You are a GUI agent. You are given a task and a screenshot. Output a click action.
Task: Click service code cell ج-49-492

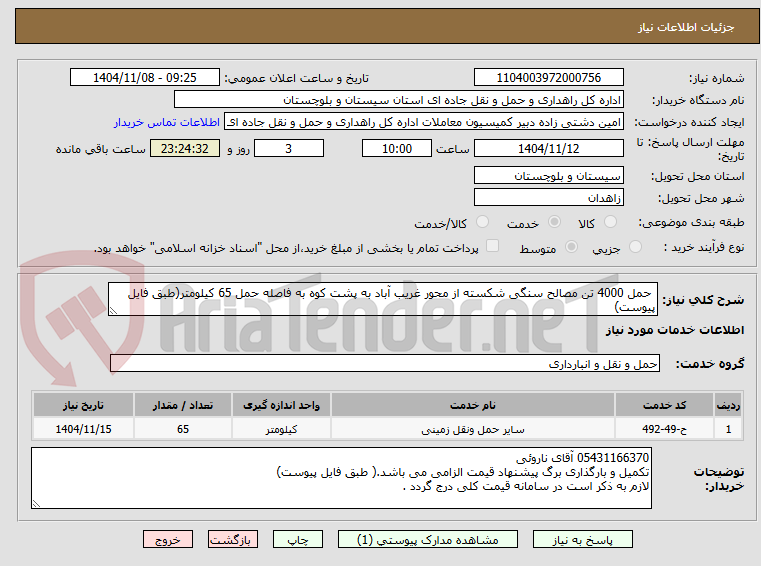(x=664, y=429)
